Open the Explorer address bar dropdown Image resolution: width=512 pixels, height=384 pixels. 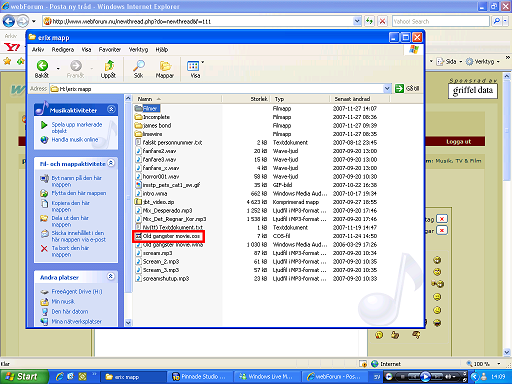coord(387,89)
